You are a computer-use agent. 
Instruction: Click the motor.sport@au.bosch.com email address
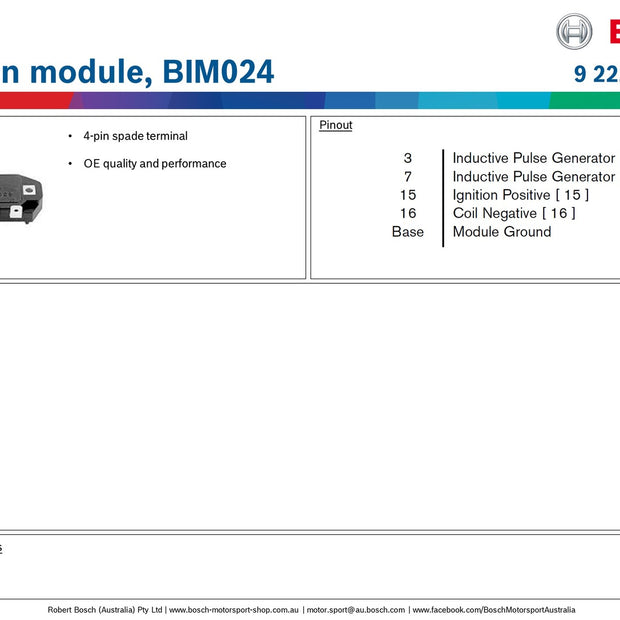click(356, 610)
